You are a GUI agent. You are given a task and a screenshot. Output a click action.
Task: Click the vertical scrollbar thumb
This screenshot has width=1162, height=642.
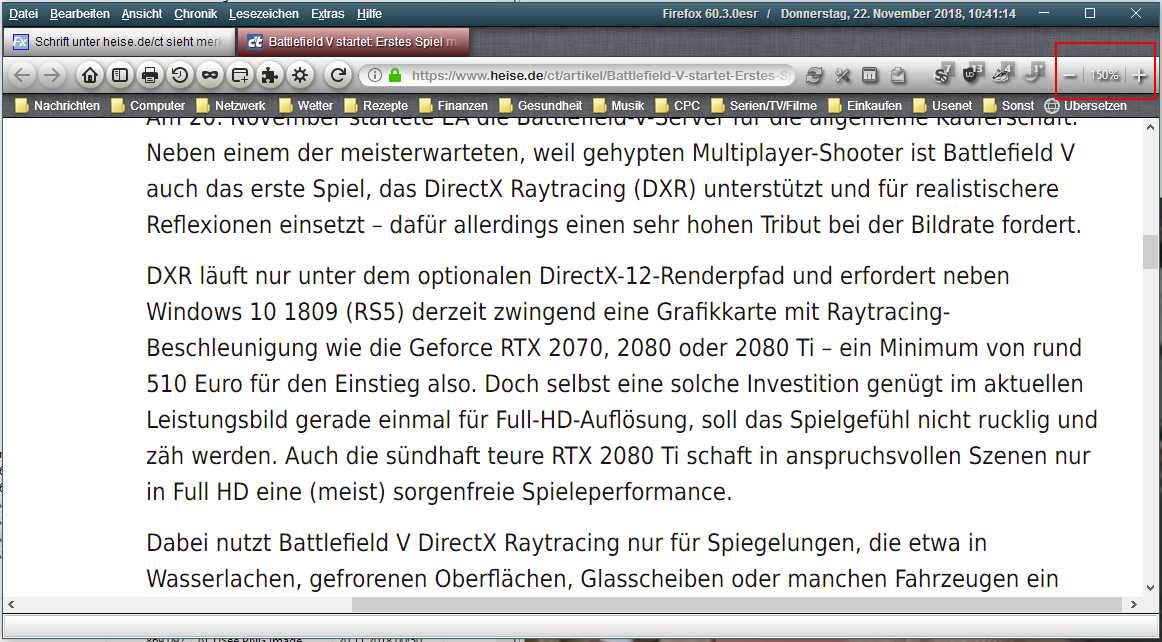[x=1151, y=253]
